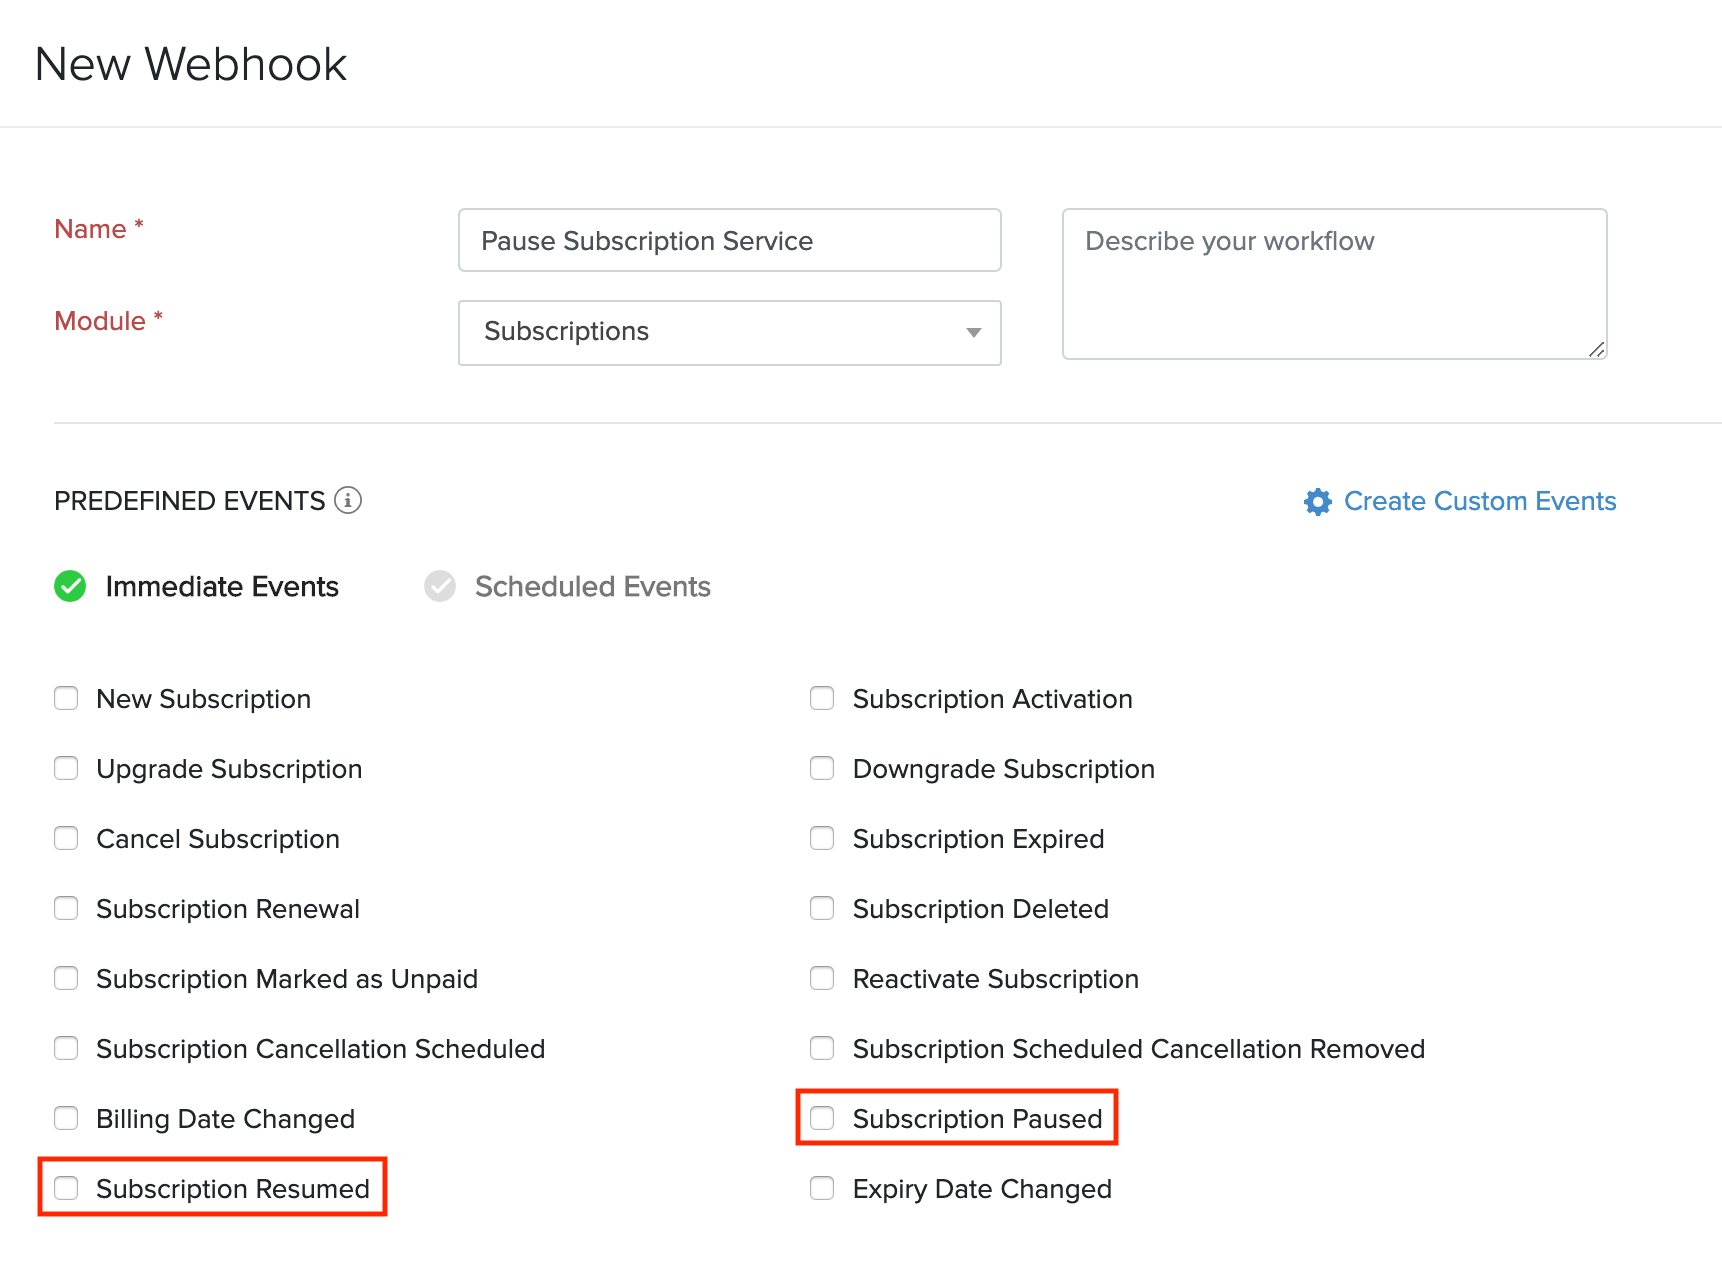Viewport: 1722px width, 1280px height.
Task: Enable the Subscription Activation event
Action: (x=822, y=698)
